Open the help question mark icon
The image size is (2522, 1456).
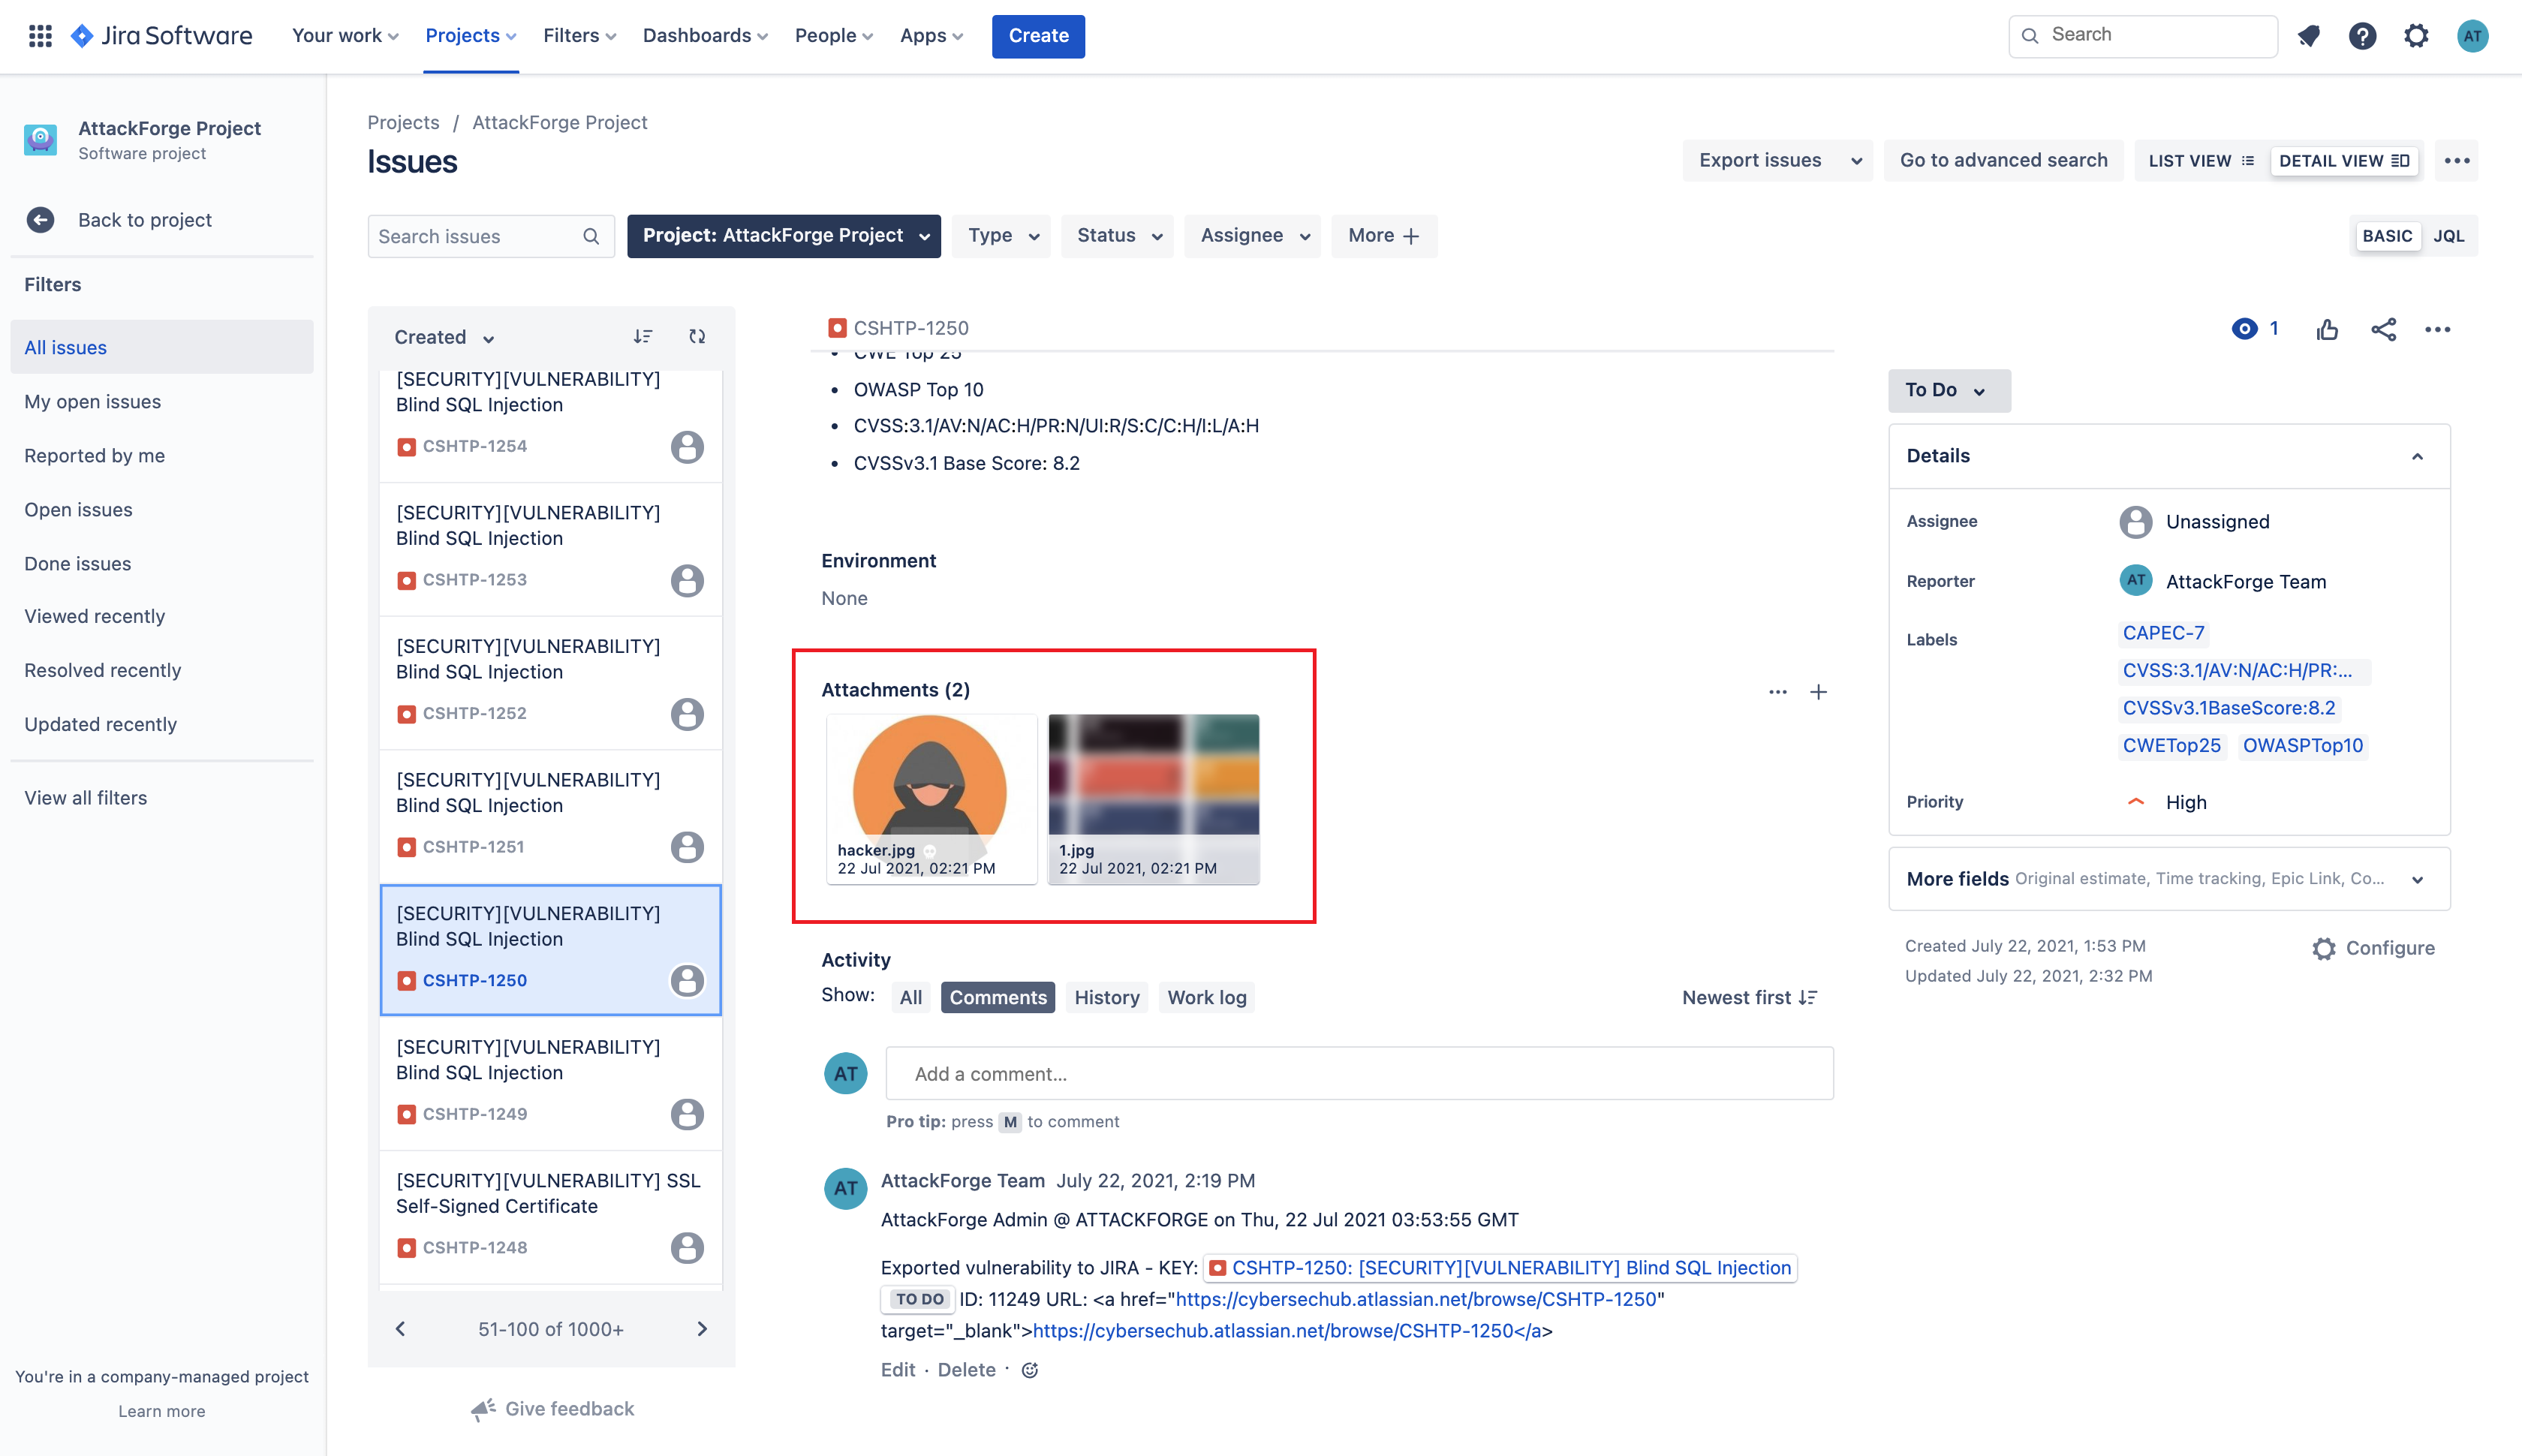coord(2362,36)
